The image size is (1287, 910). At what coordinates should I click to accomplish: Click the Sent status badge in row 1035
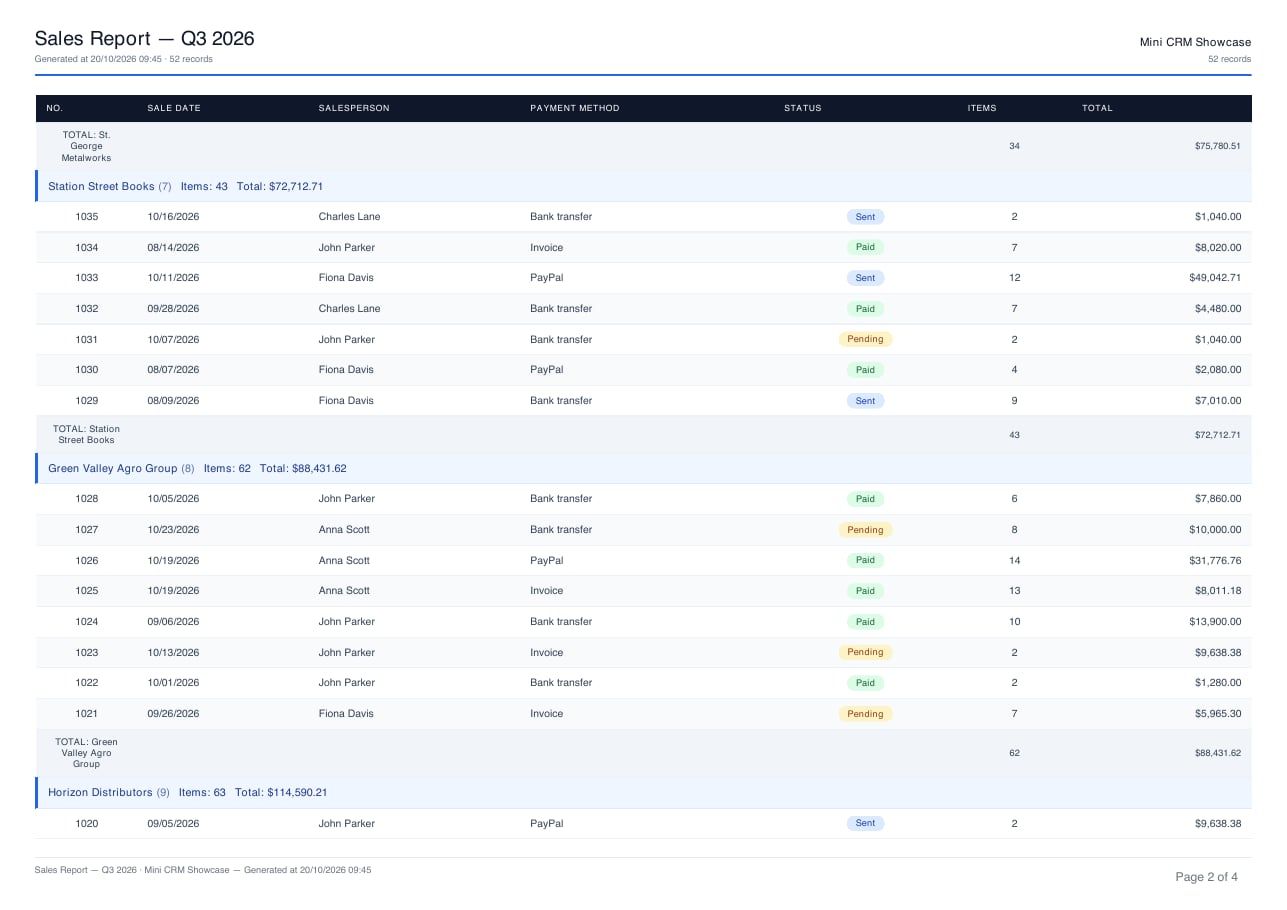[x=865, y=217]
